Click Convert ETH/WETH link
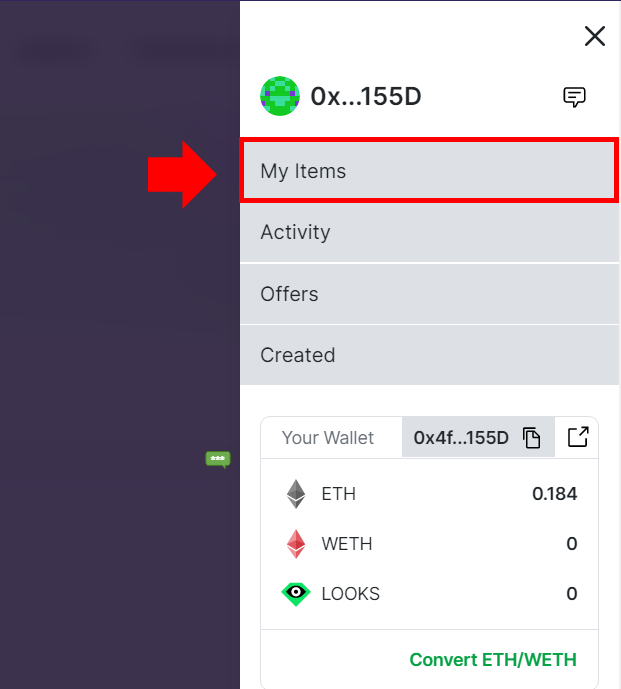 pos(493,660)
